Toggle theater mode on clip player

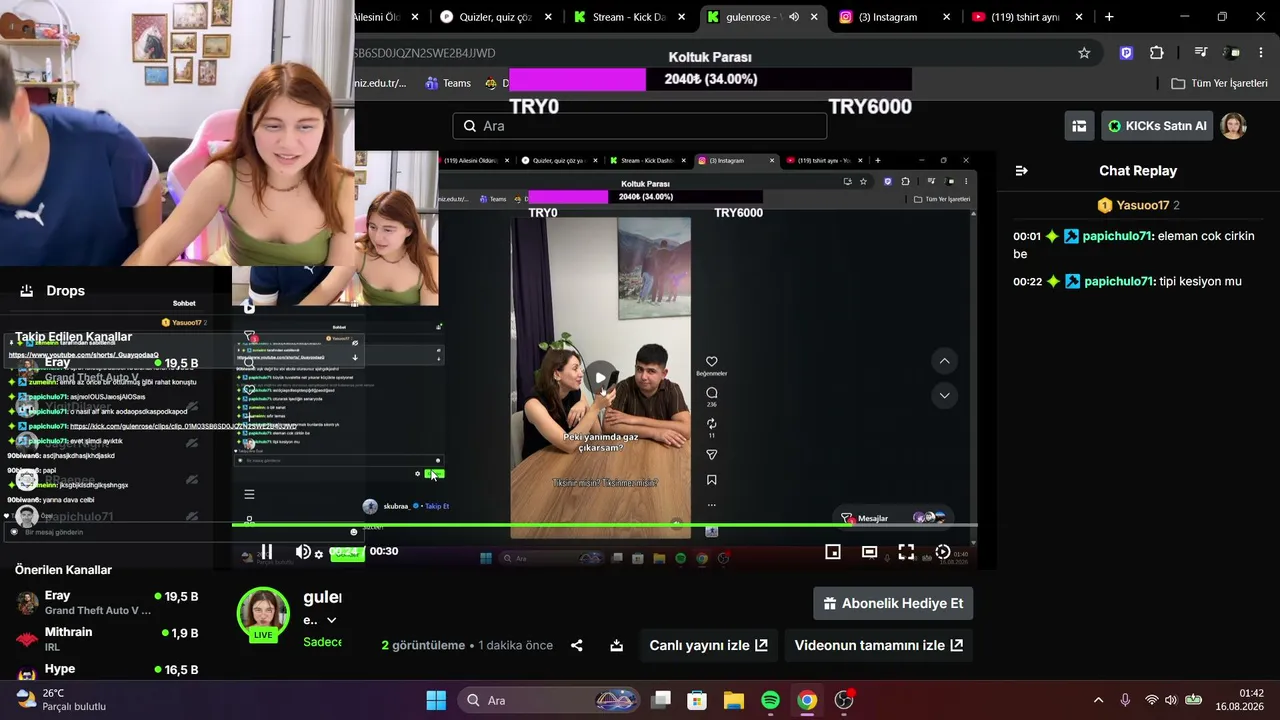869,552
